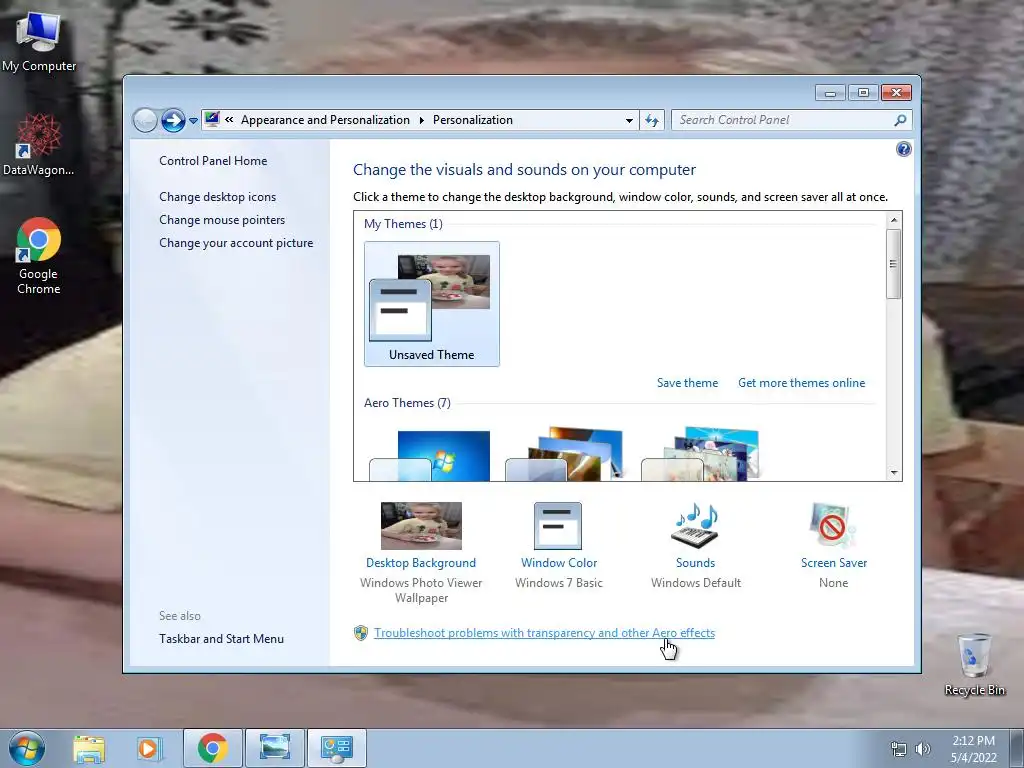The width and height of the screenshot is (1024, 768).
Task: Open My Computer desktop icon
Action: (x=39, y=40)
